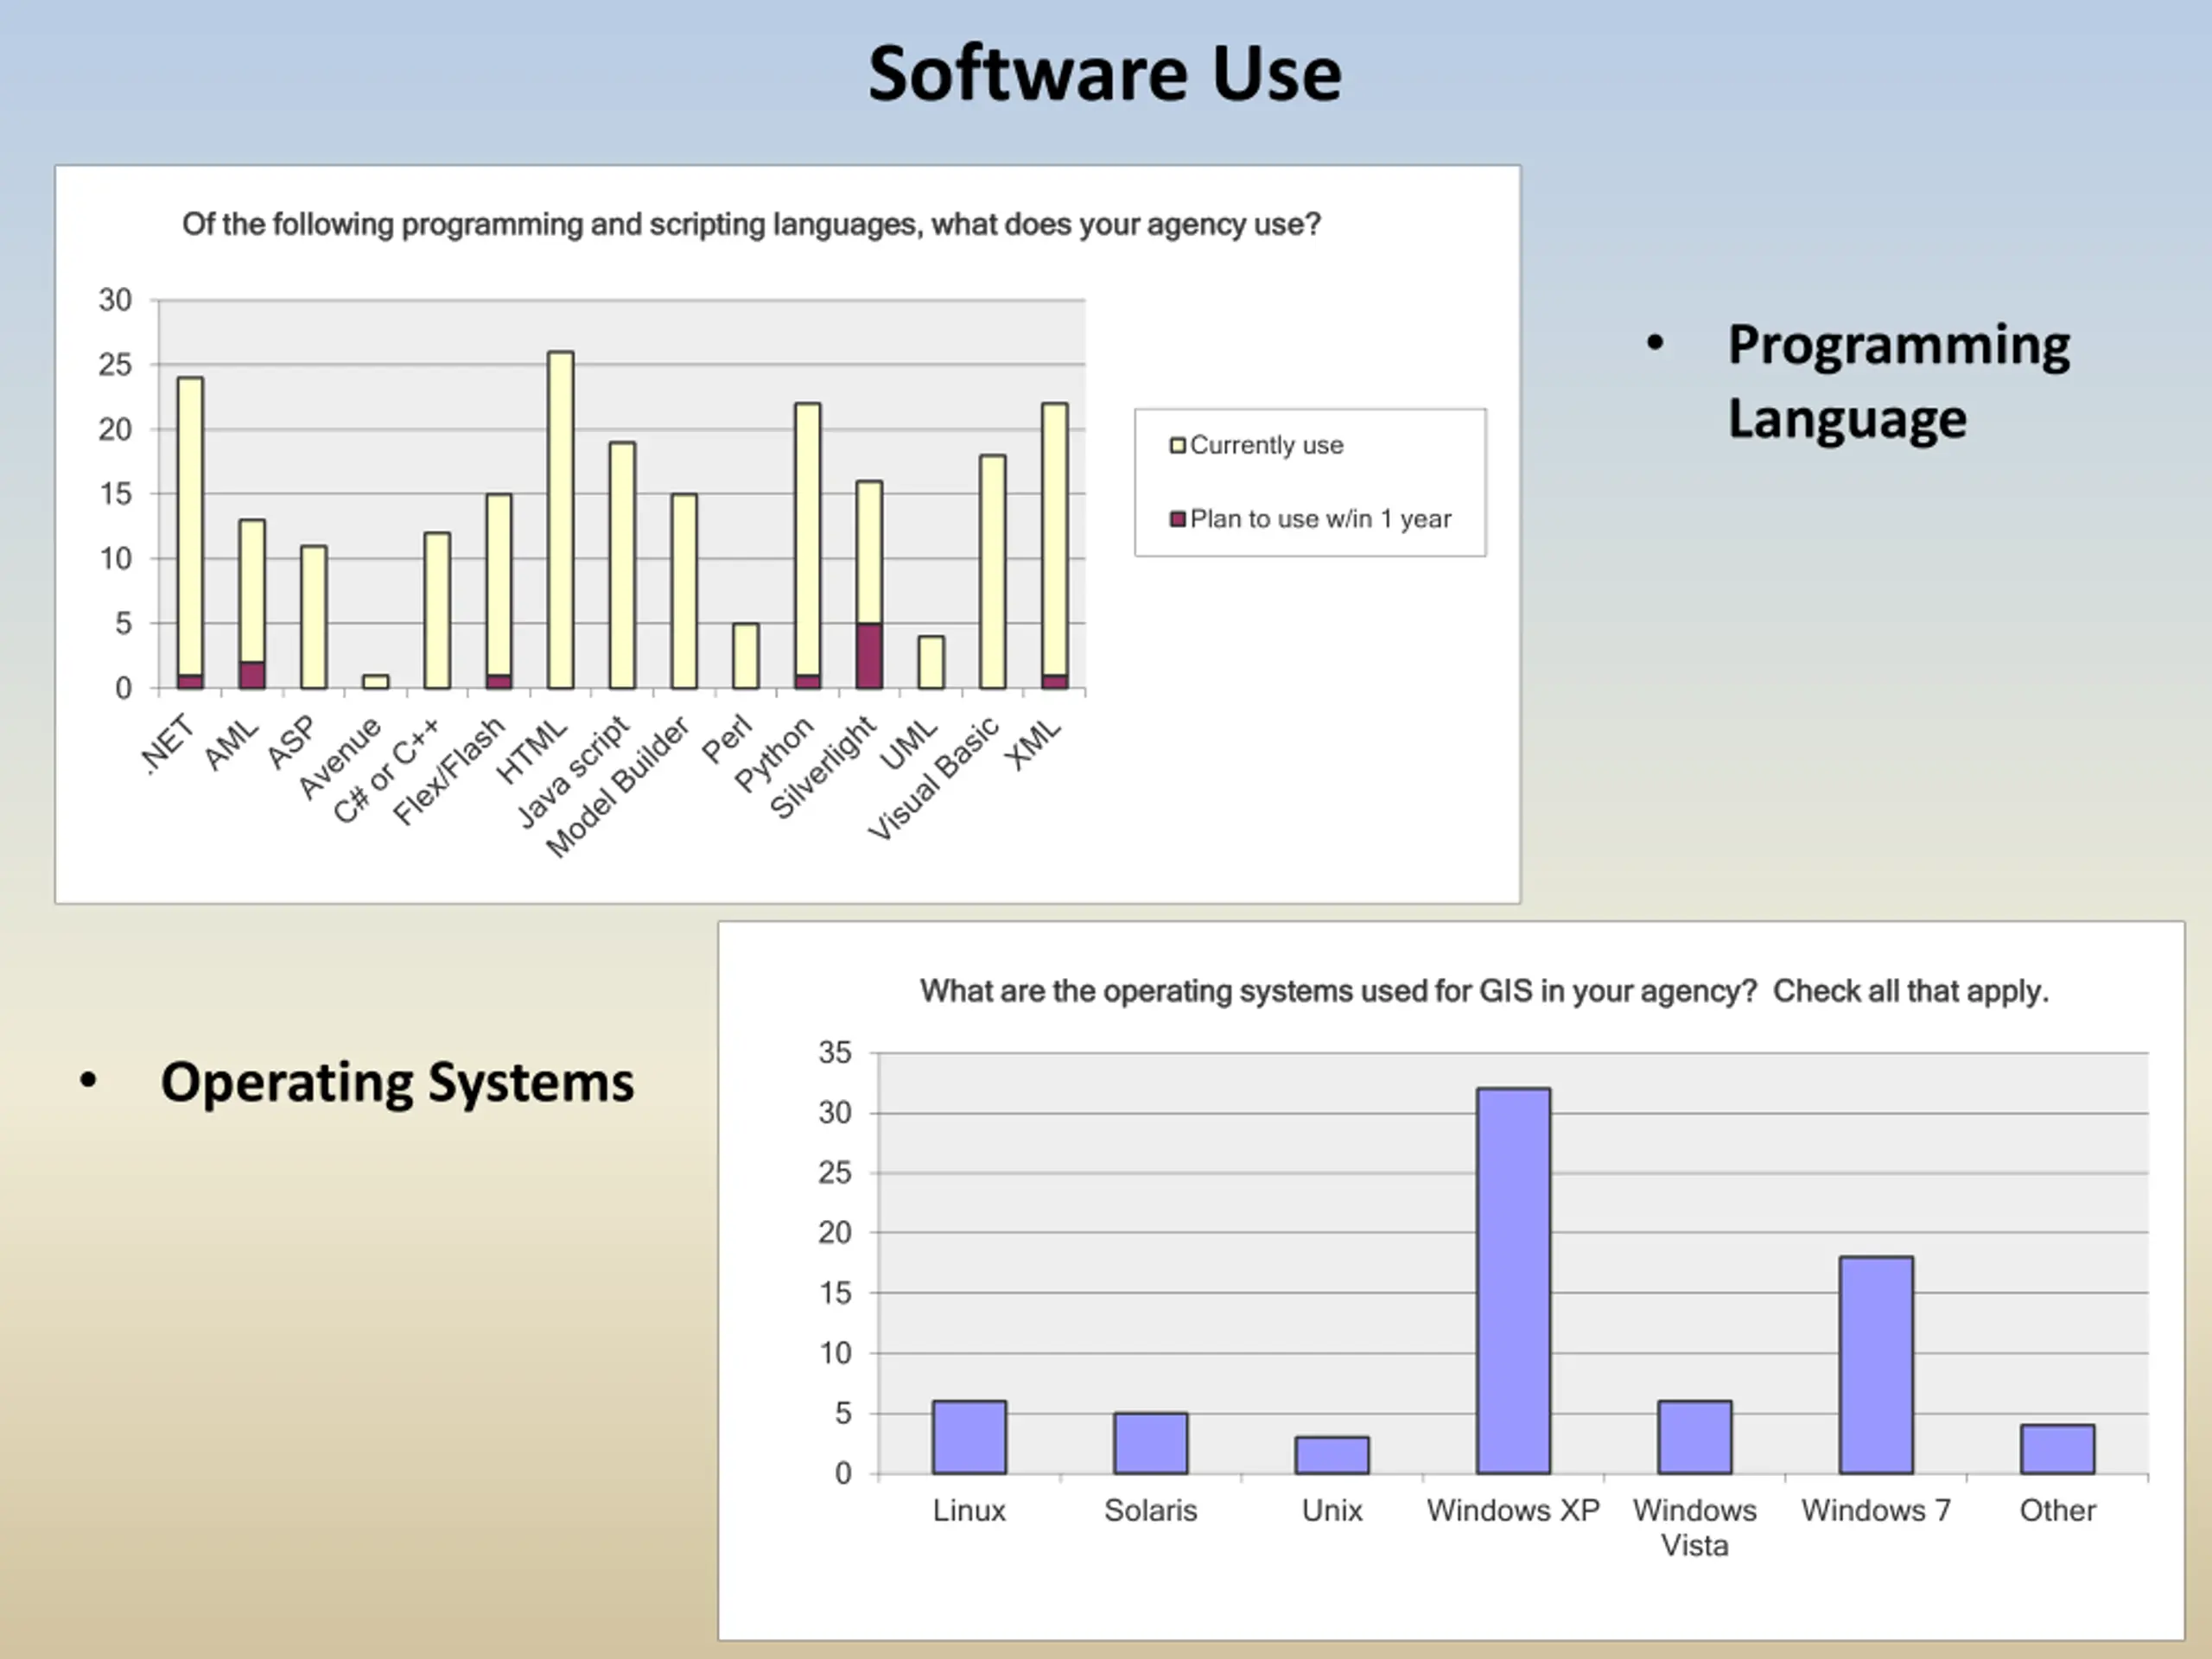Click the 'Plan to use w/in 1 year' legend swatch
This screenshot has width=2212, height=1659.
tap(1178, 519)
